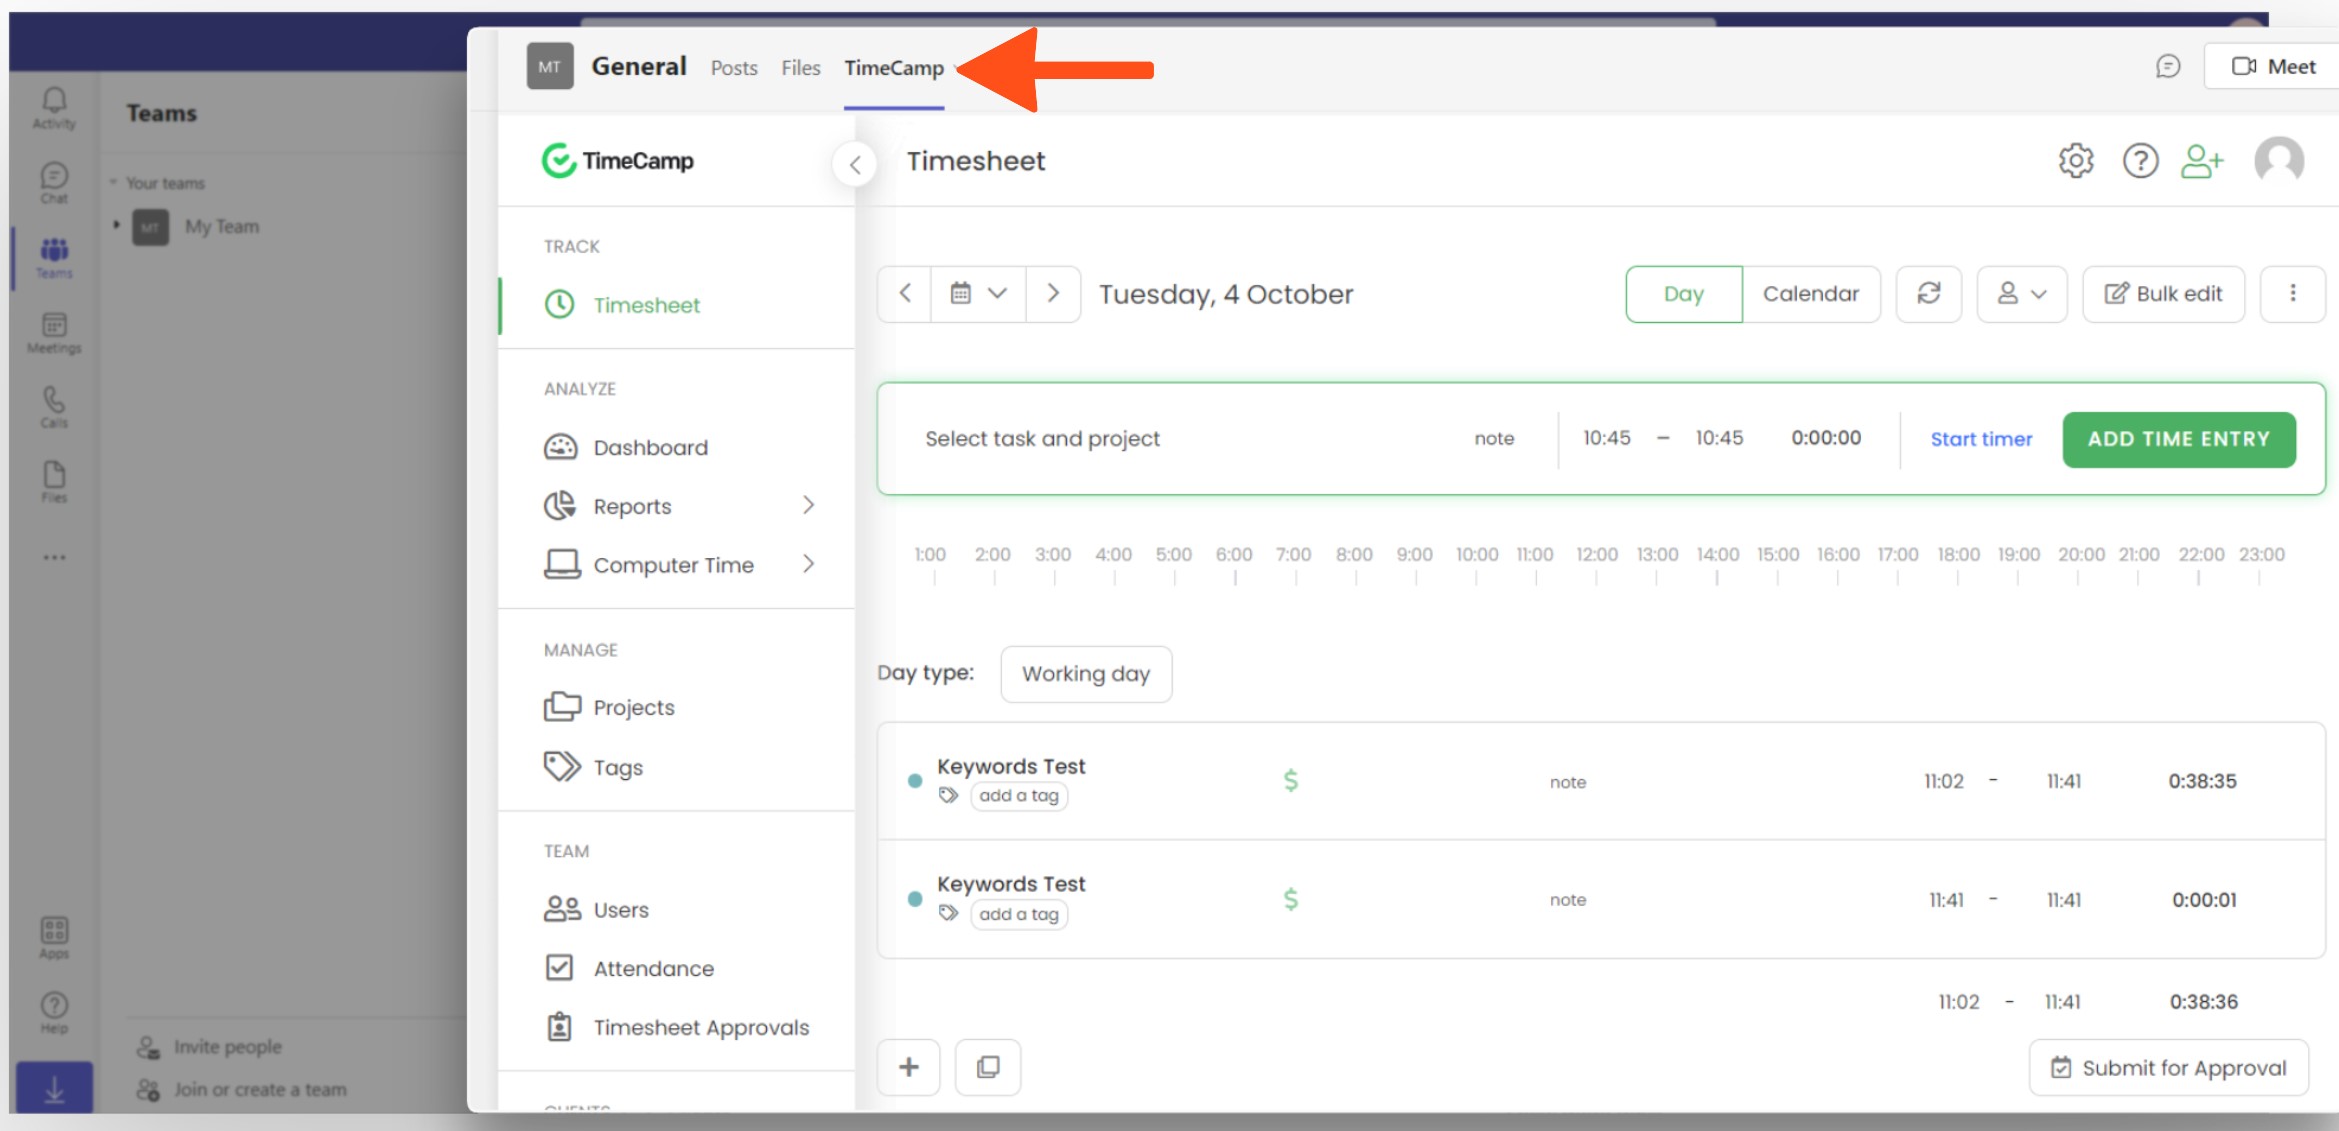
Task: Toggle billable dollar sign on first entry
Action: pos(1291,781)
